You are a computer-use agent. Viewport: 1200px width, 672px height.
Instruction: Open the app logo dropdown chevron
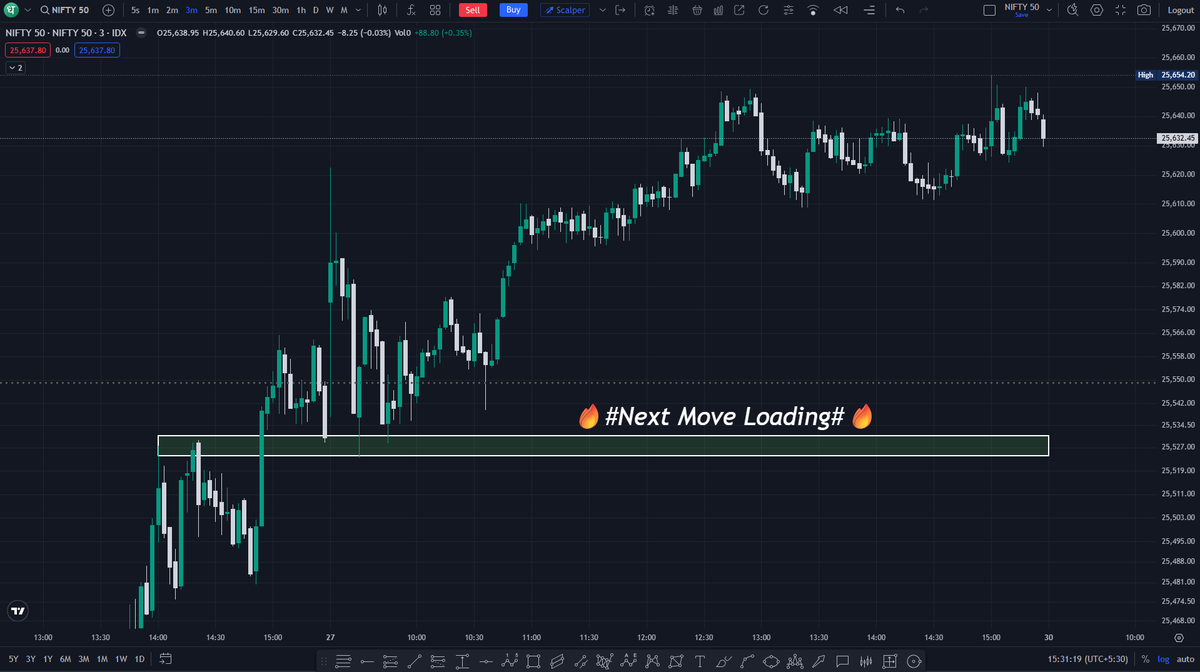click(26, 10)
